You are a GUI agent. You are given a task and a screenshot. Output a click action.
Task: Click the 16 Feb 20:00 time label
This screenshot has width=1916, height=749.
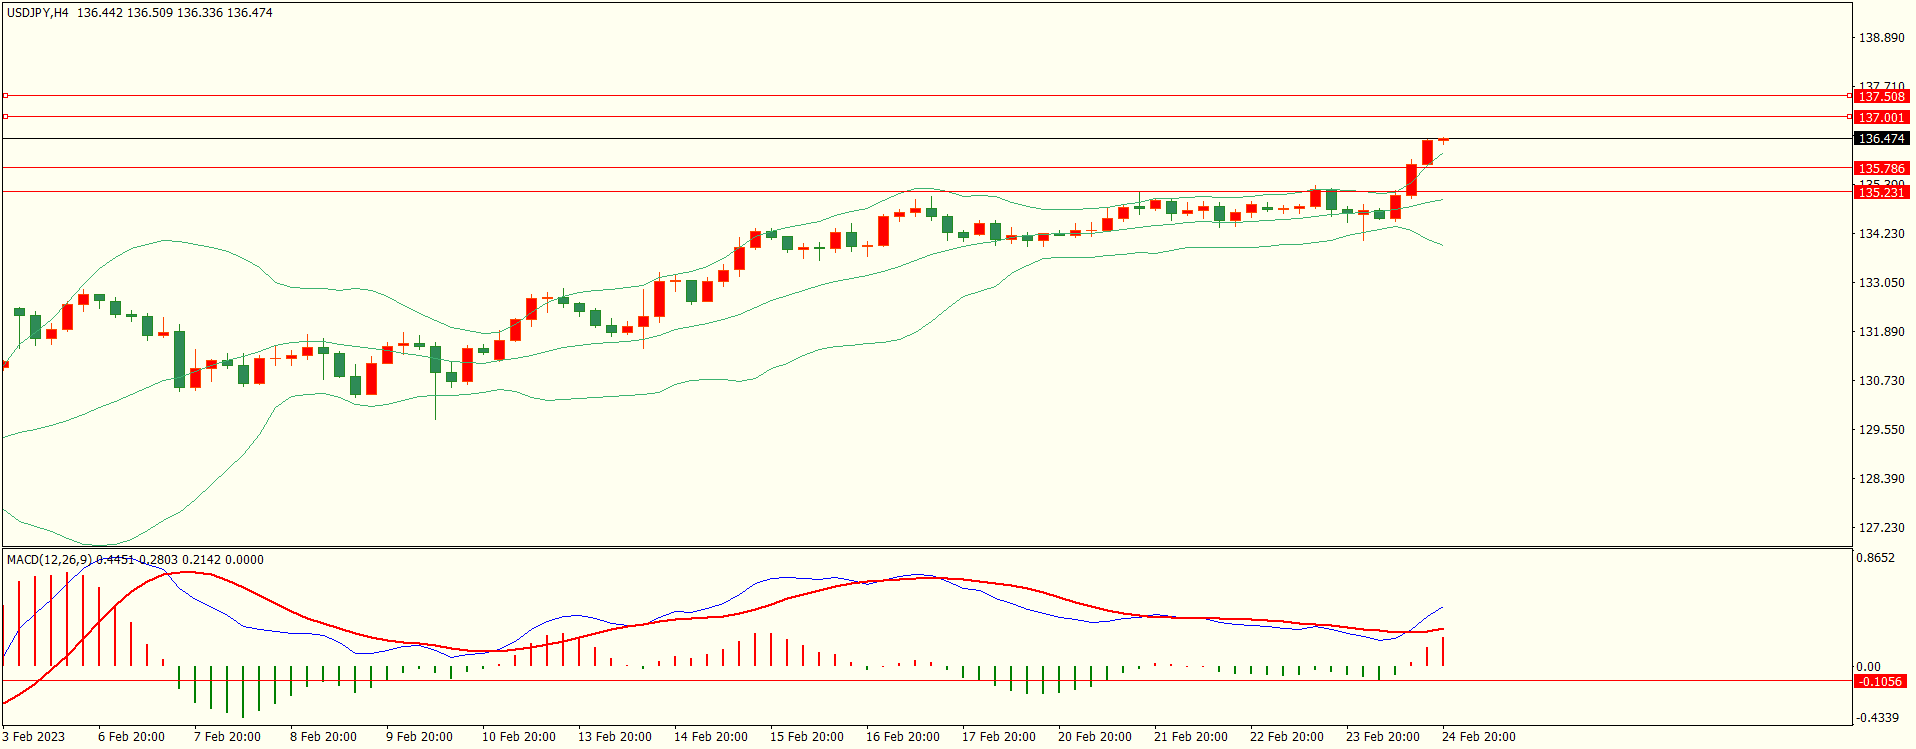[903, 737]
